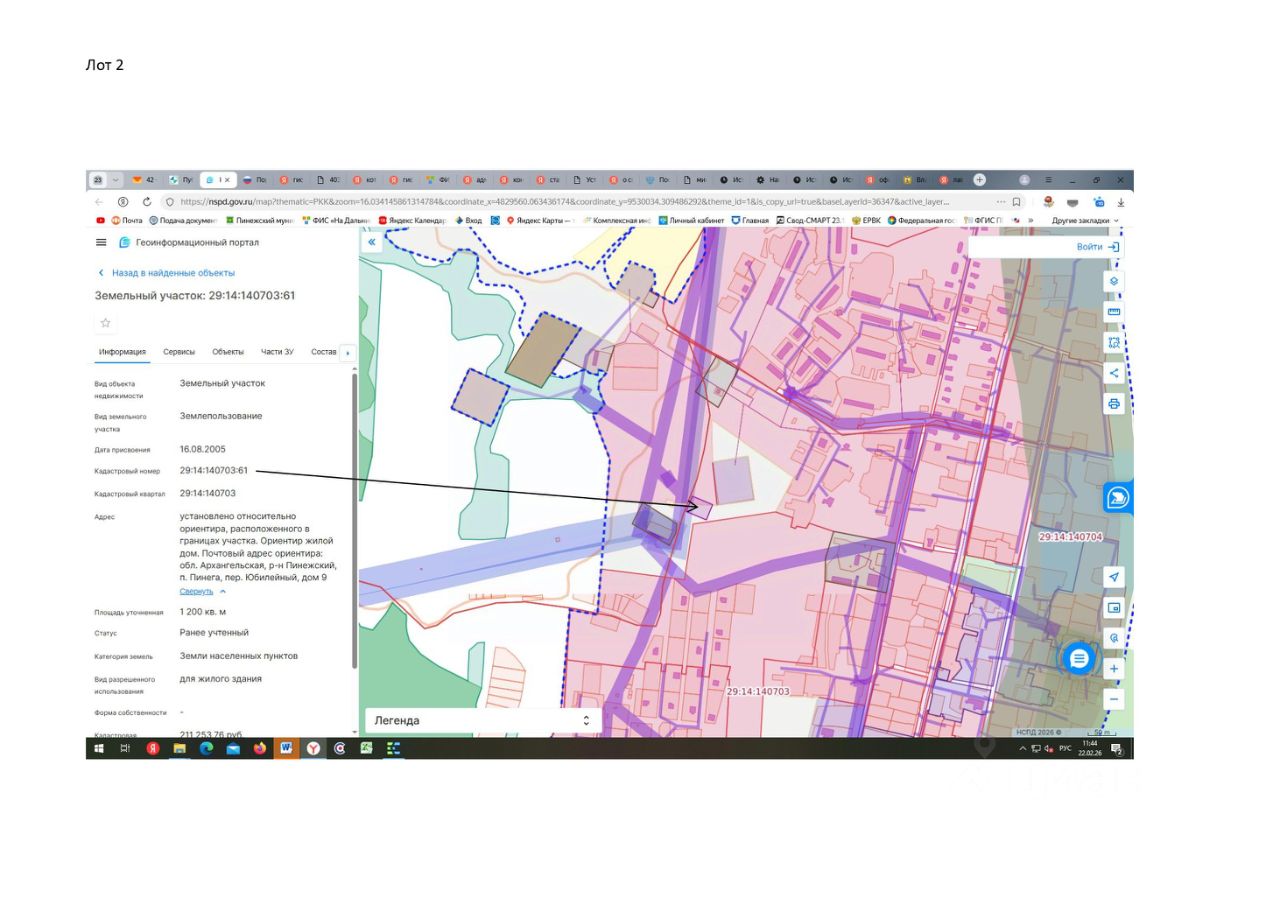Select the ruler measurement tool

coord(1114,312)
